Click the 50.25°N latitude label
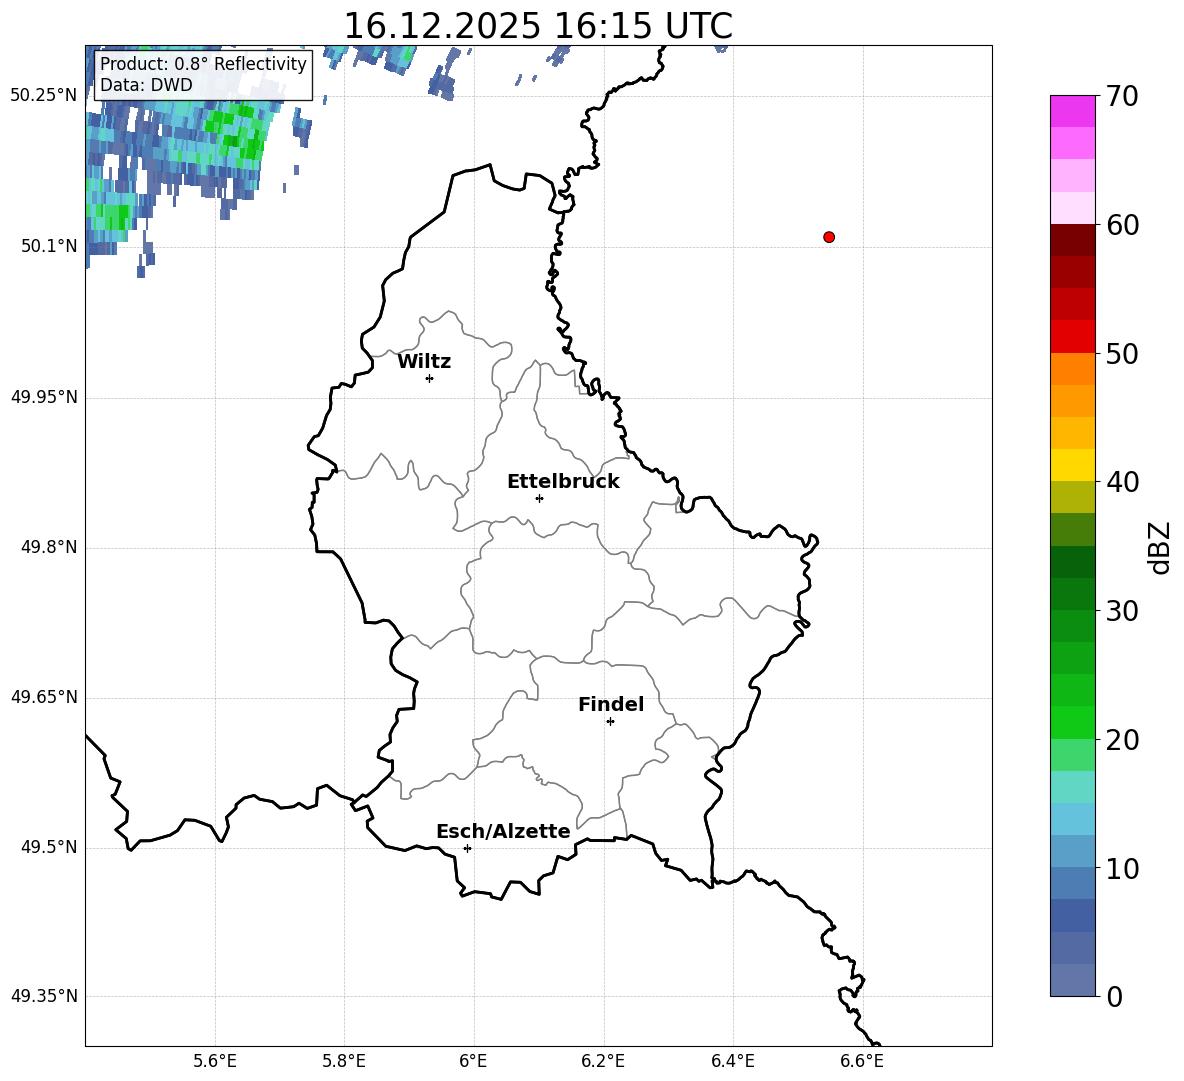 click(x=44, y=96)
